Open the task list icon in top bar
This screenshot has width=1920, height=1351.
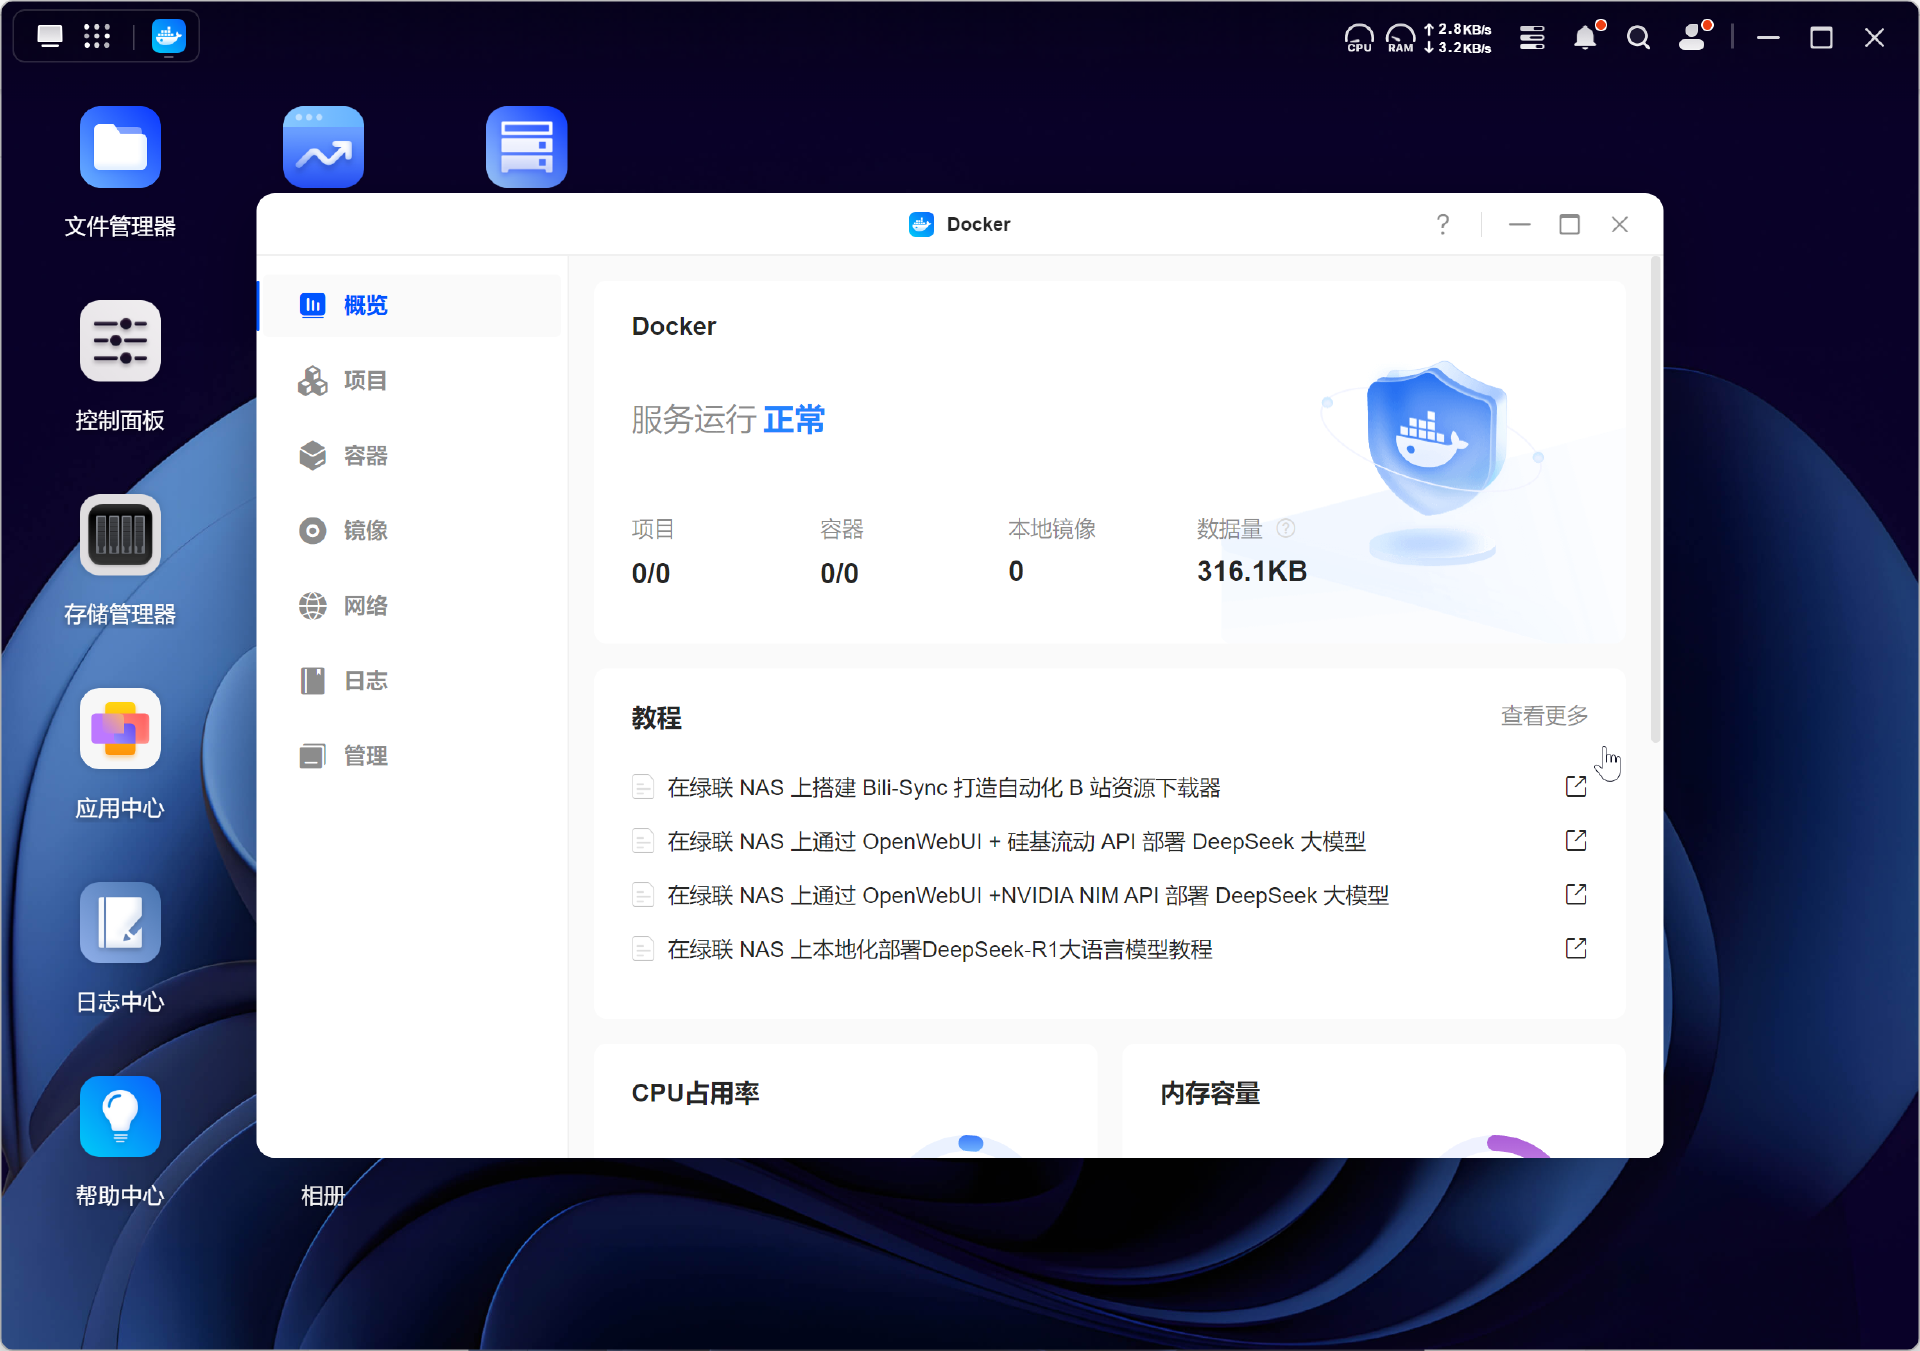point(1532,38)
